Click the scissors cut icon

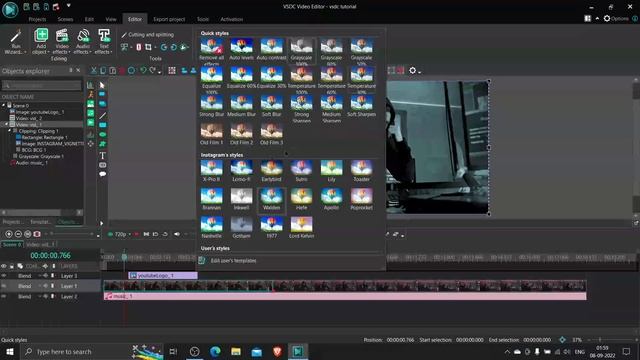point(93,71)
